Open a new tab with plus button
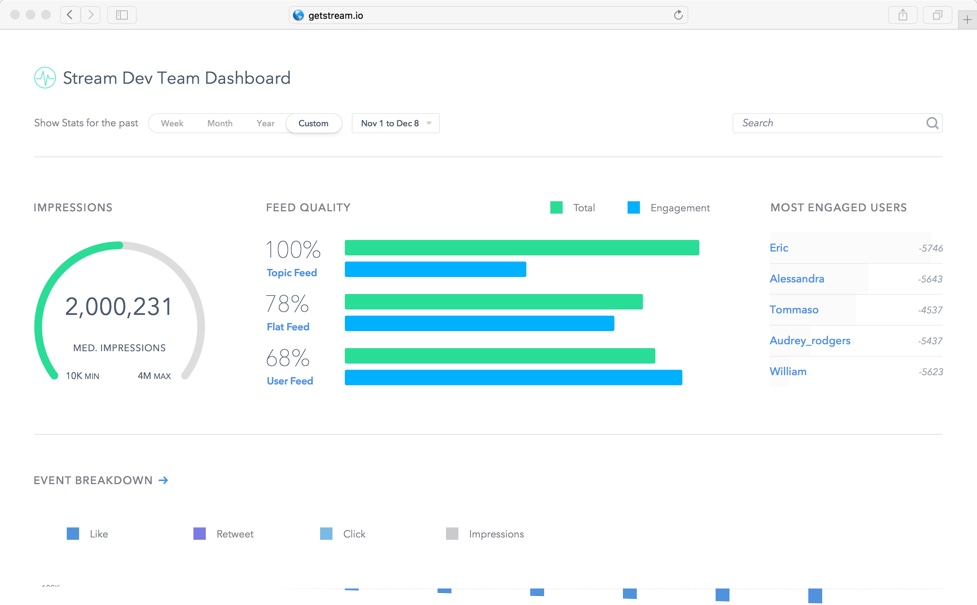Image resolution: width=977 pixels, height=605 pixels. pyautogui.click(x=967, y=19)
